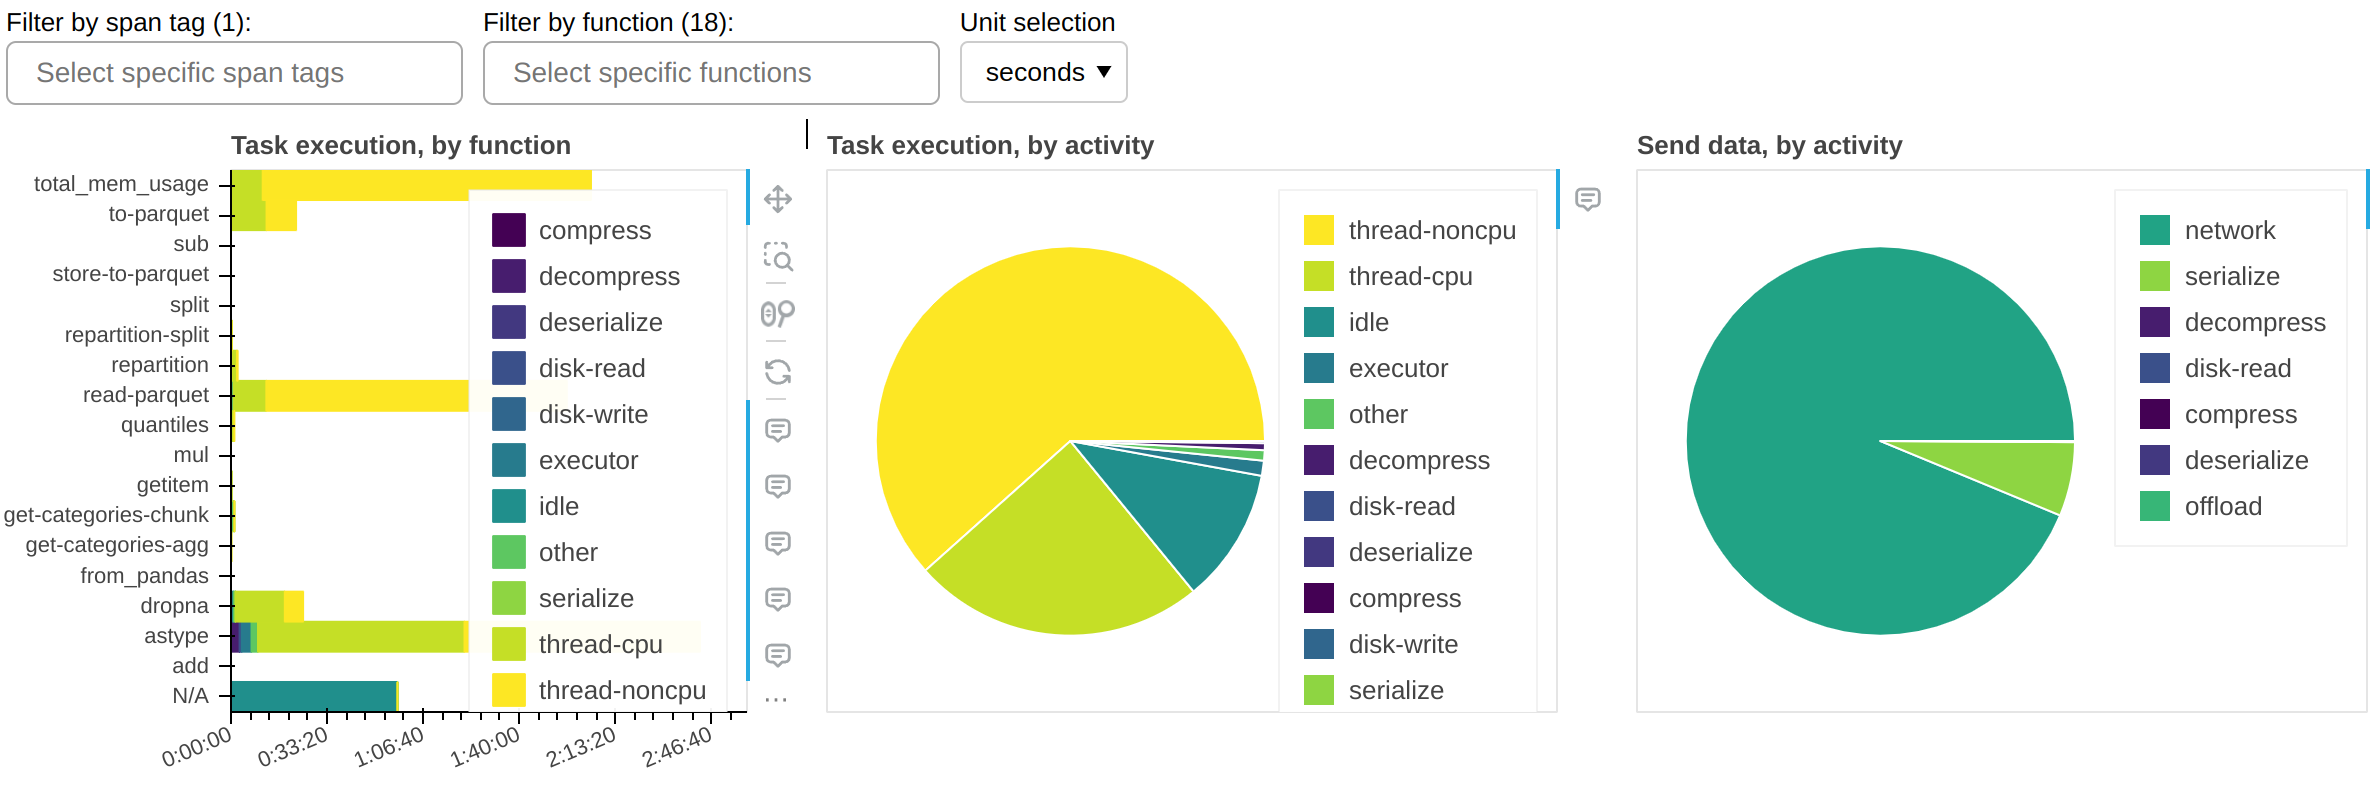Toggle the middle speech-bubble hover icon
2376x792 pixels.
tap(779, 543)
